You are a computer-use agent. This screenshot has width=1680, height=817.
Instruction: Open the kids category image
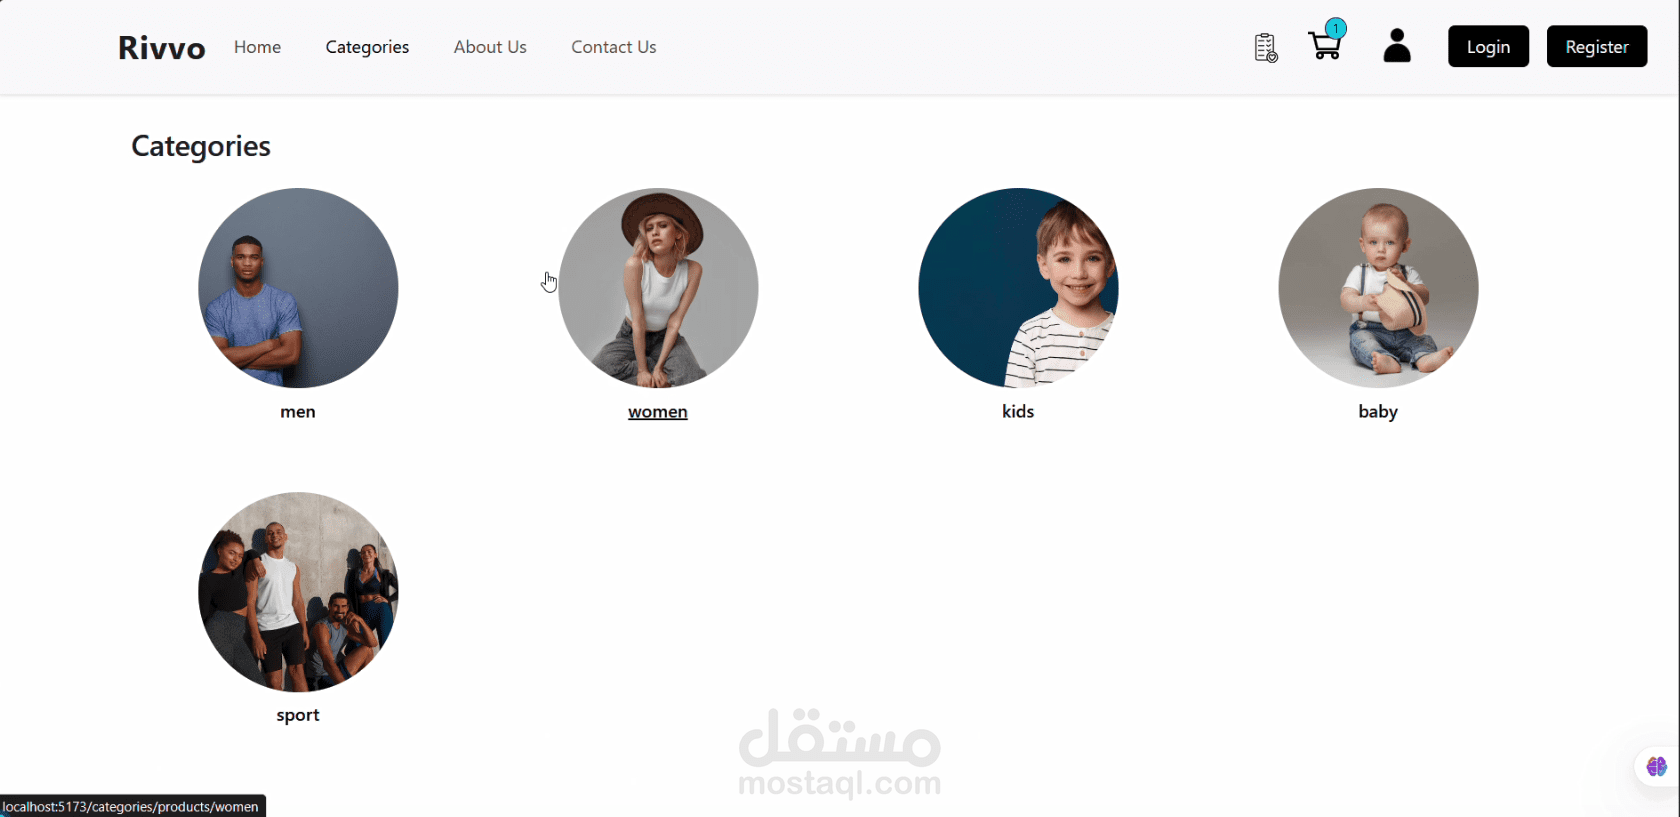(x=1018, y=288)
